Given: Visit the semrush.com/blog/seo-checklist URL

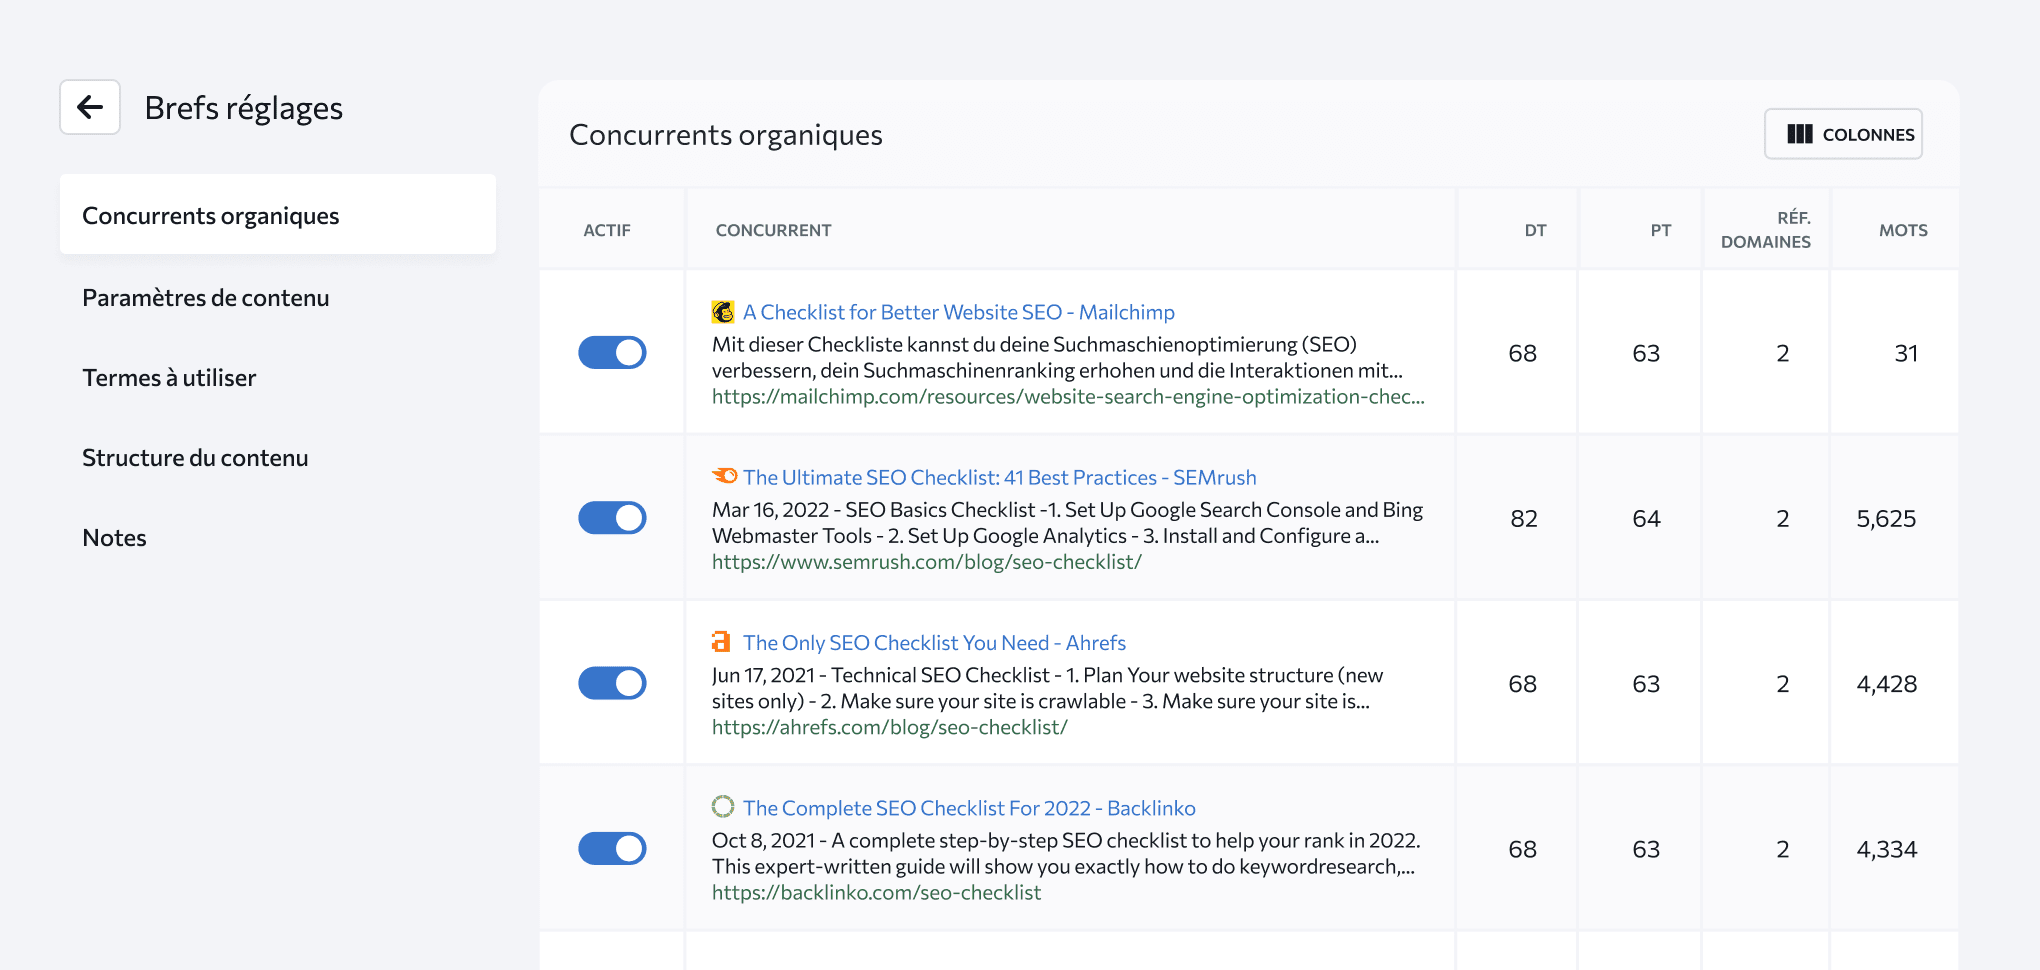Looking at the screenshot, I should tap(927, 562).
